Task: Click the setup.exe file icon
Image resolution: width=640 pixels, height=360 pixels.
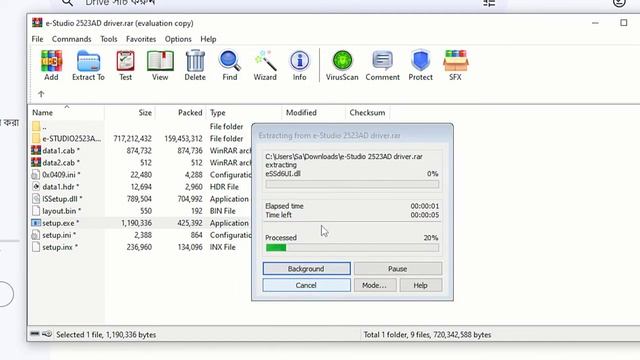Action: 36,223
